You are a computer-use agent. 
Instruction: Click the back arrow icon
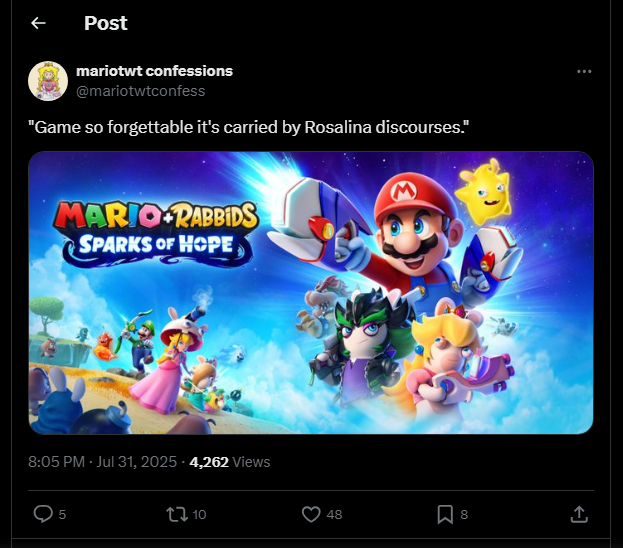(38, 23)
